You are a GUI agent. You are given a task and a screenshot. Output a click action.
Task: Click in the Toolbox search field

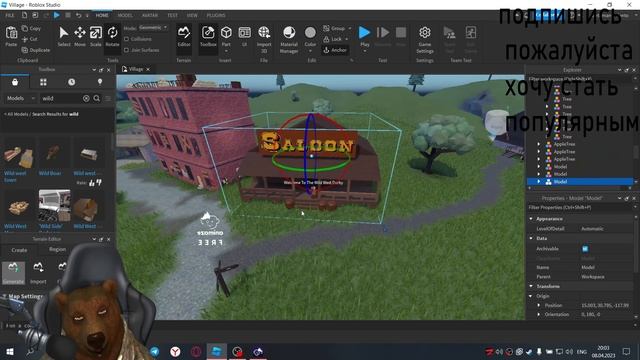tap(61, 98)
